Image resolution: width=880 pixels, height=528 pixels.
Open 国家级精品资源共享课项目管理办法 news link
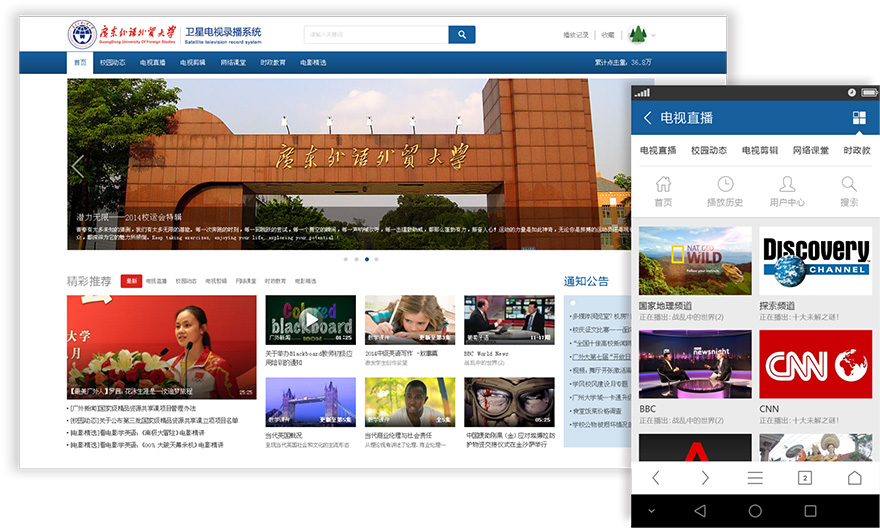[132, 408]
